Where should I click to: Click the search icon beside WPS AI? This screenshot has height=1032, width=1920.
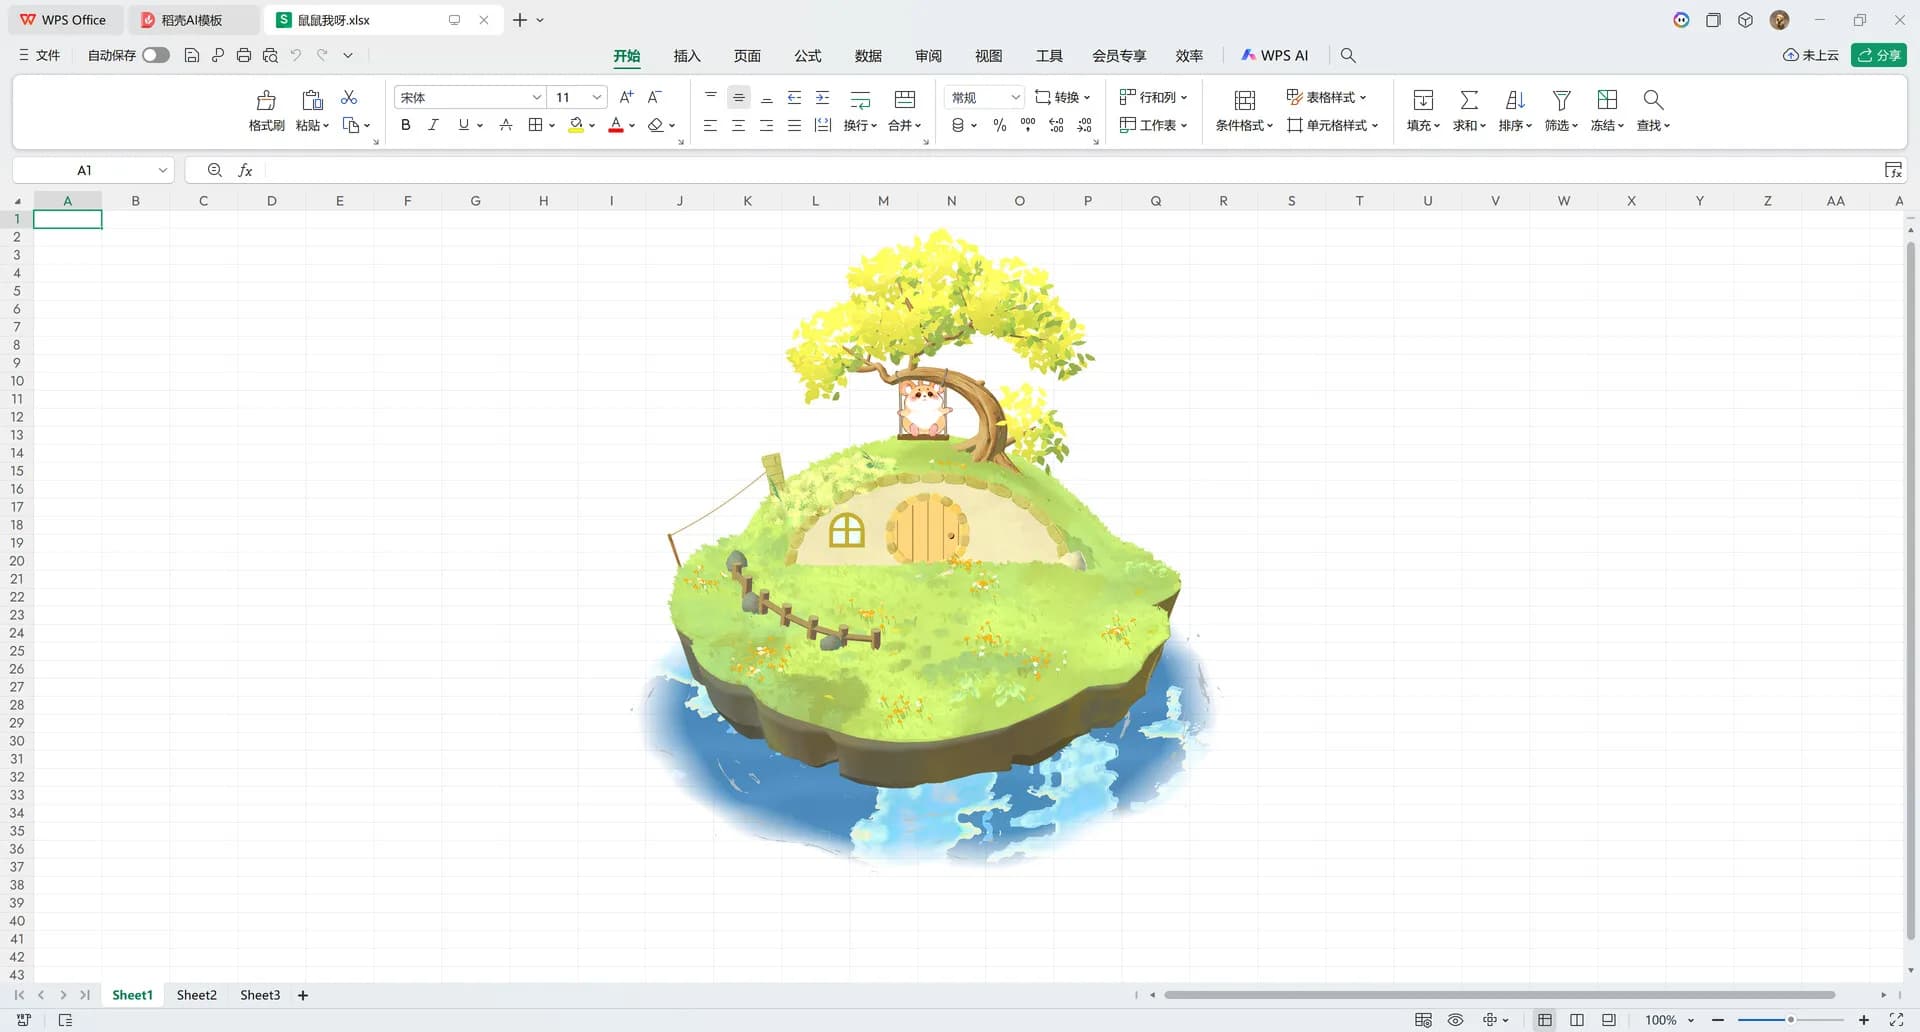click(1347, 55)
